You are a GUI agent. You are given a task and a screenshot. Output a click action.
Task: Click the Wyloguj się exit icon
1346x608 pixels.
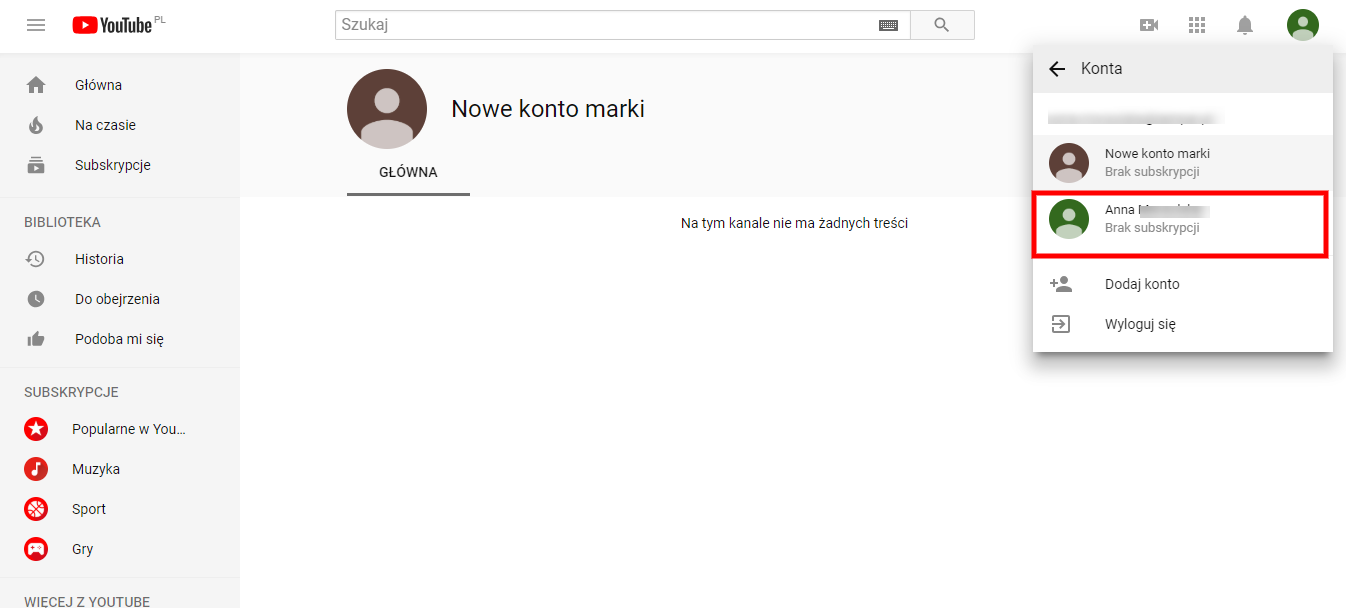coord(1061,323)
